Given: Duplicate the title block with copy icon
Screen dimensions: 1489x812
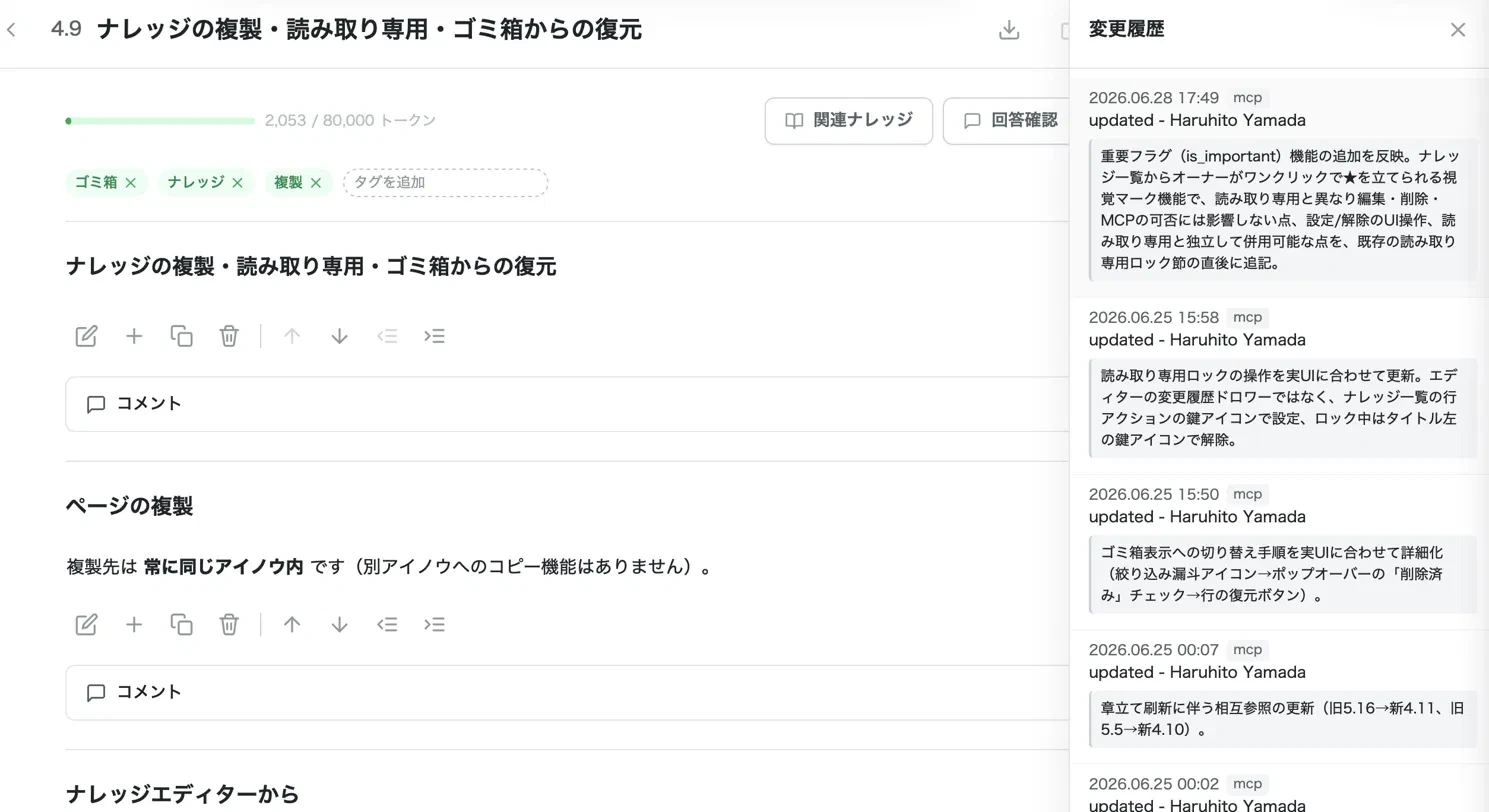Looking at the screenshot, I should click(x=181, y=336).
